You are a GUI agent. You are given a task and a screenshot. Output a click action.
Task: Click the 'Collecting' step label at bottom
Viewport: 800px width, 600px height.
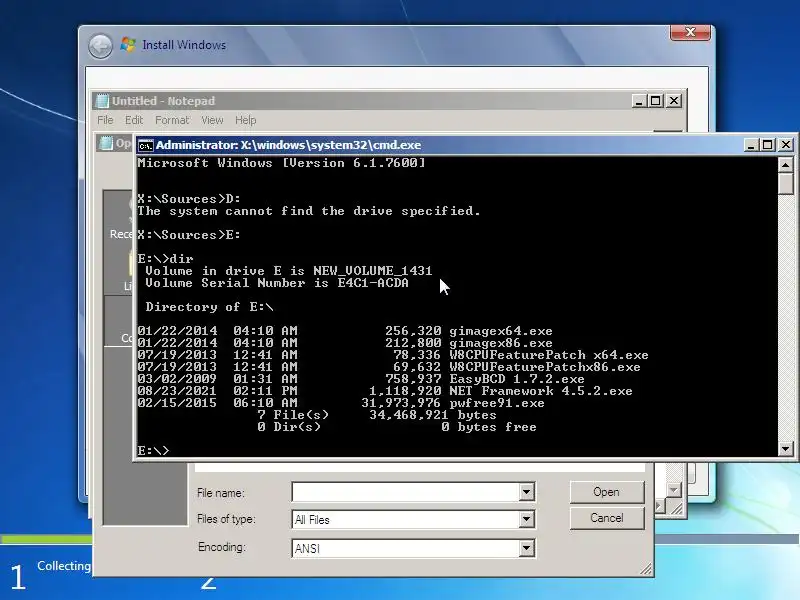pos(64,566)
